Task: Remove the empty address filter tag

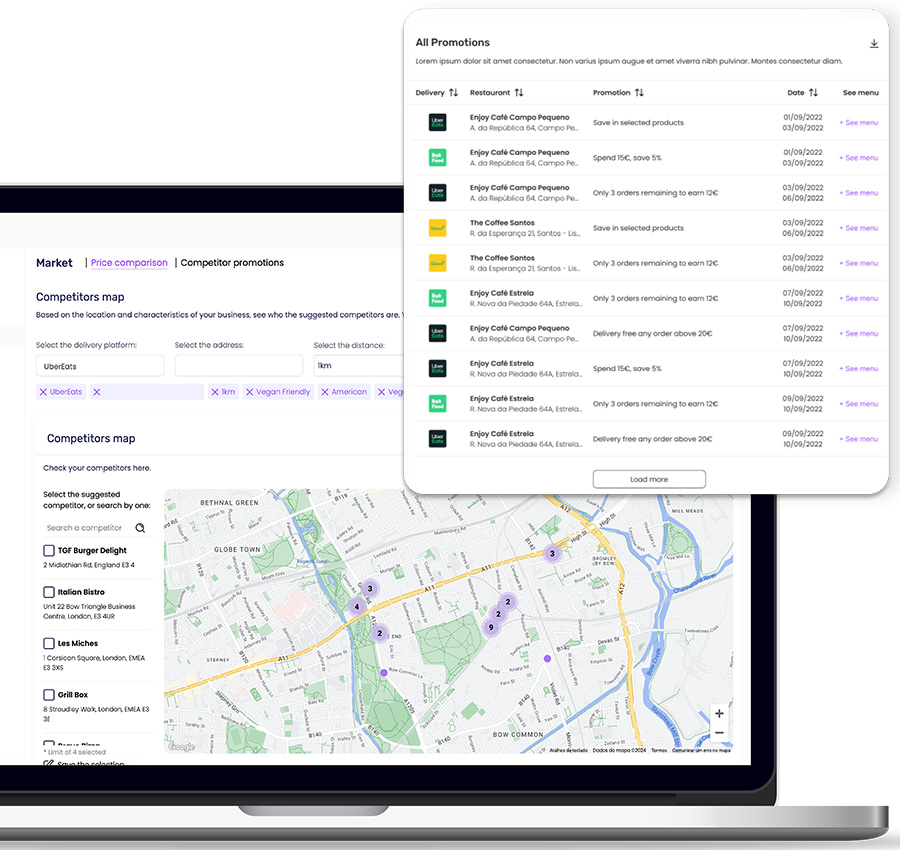Action: point(97,392)
